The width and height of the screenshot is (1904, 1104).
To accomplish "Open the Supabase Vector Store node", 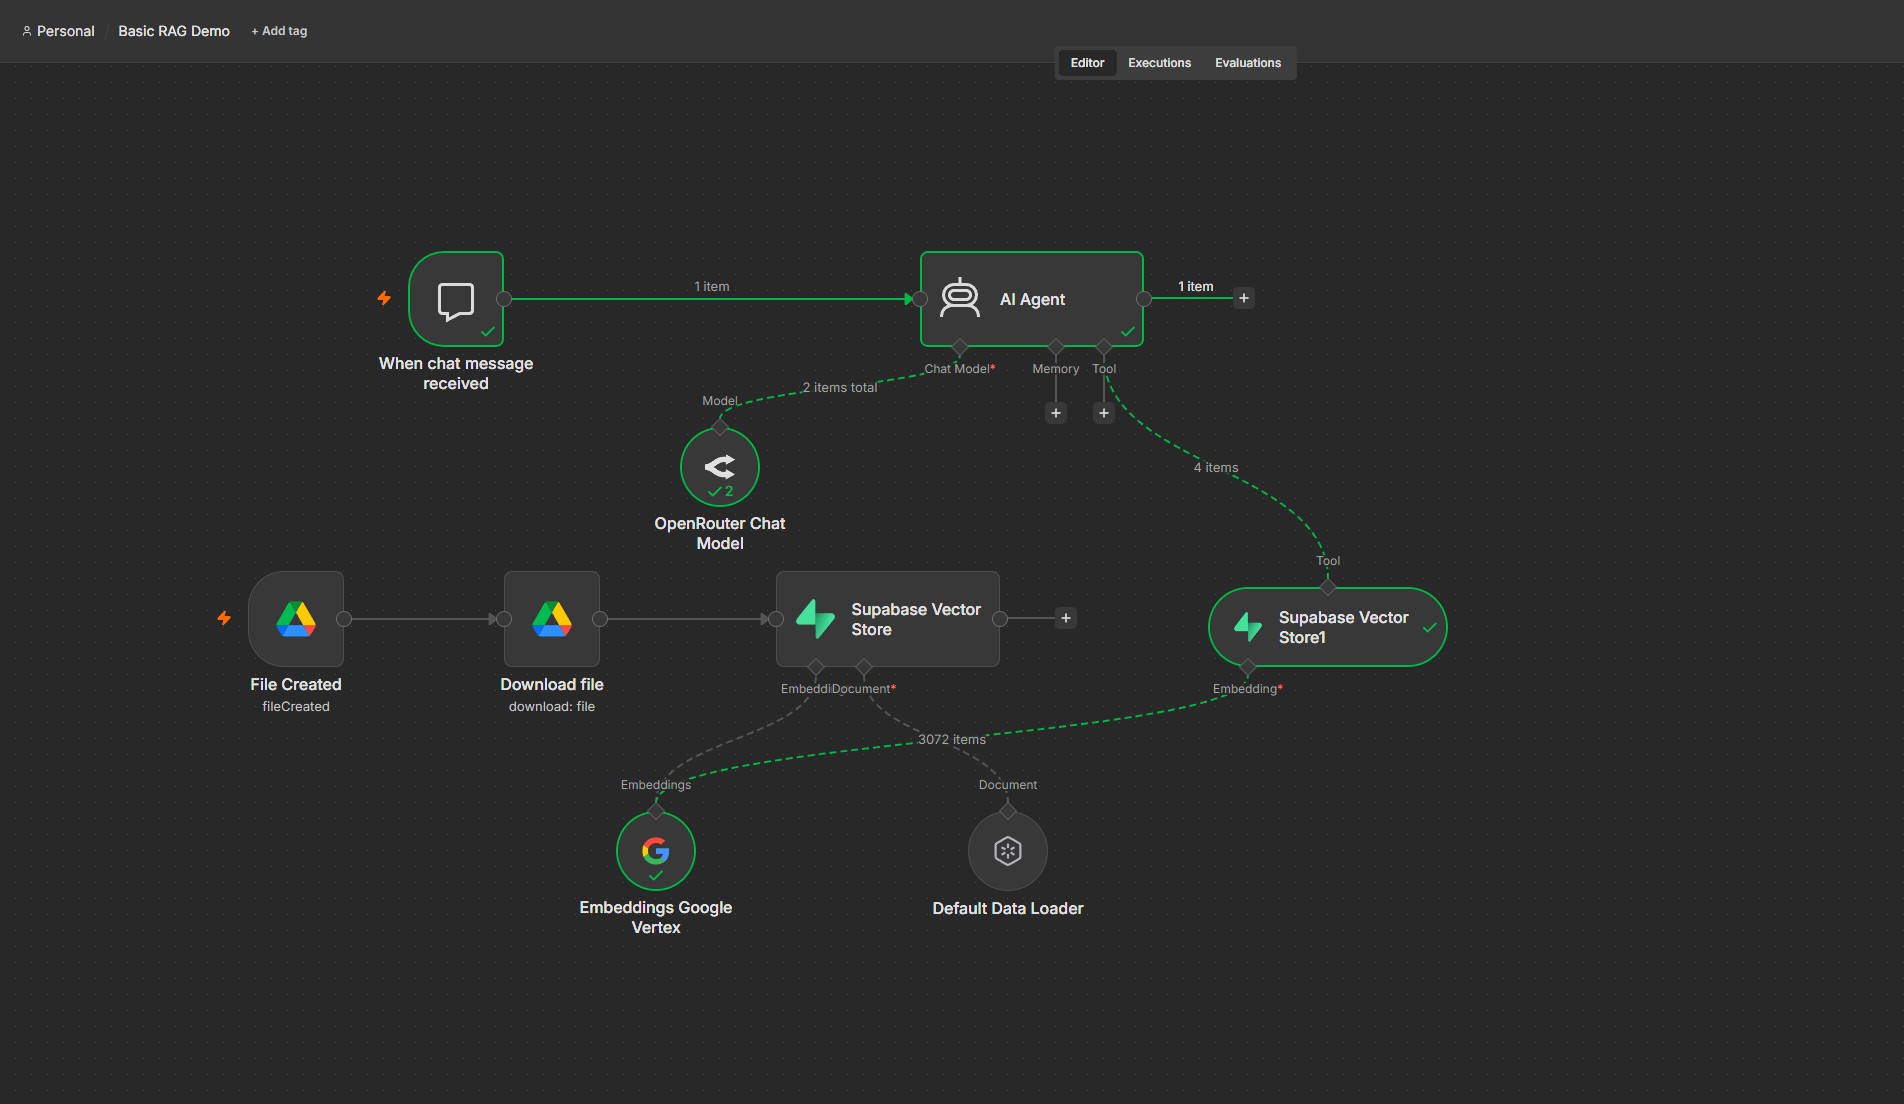I will pos(888,619).
